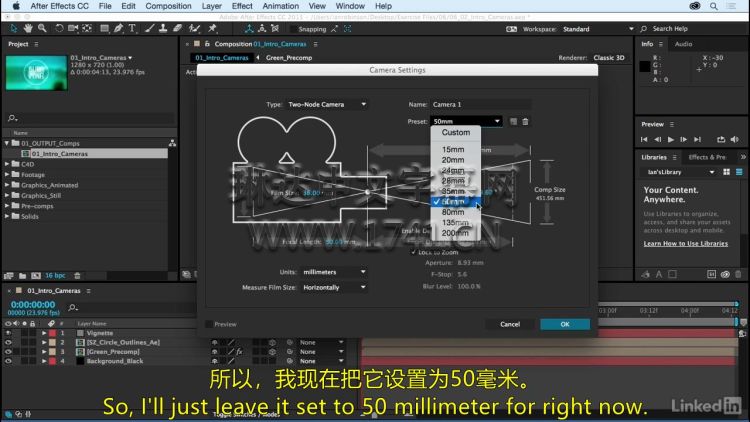The image size is (750, 422).
Task: Switch to Audio panel tab
Action: [683, 44]
